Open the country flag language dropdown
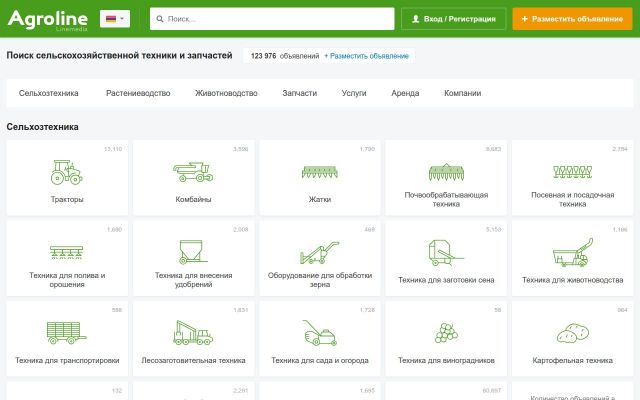640x400 pixels. (x=115, y=19)
